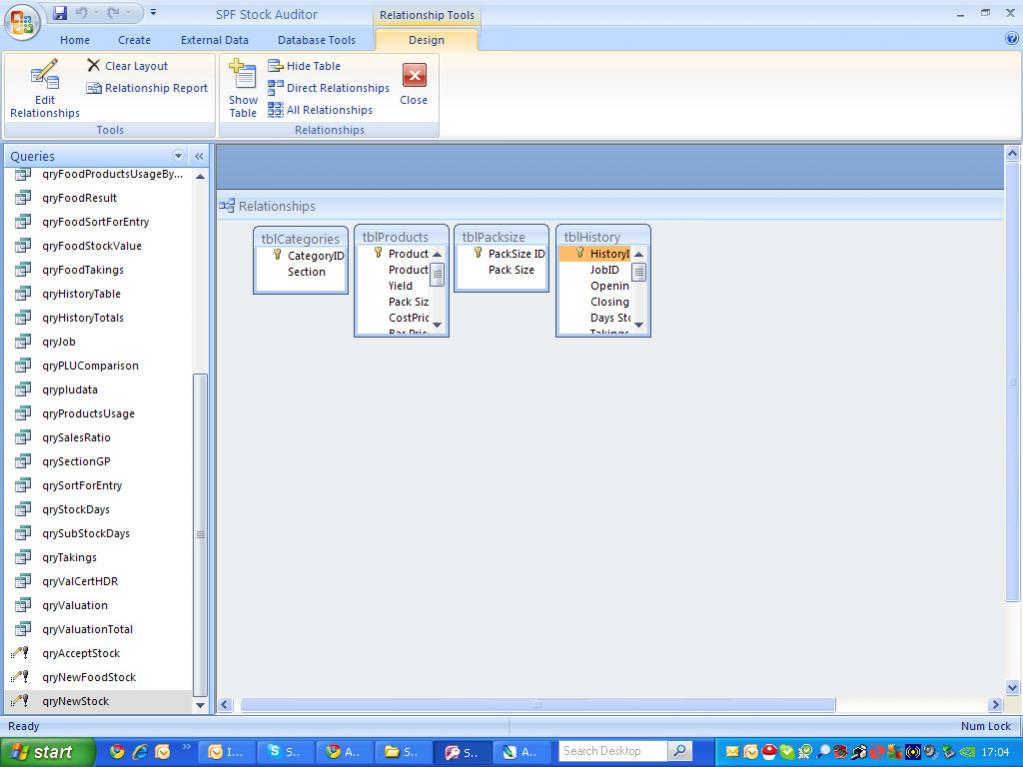
Task: Show Direct Relationships
Action: pos(328,88)
